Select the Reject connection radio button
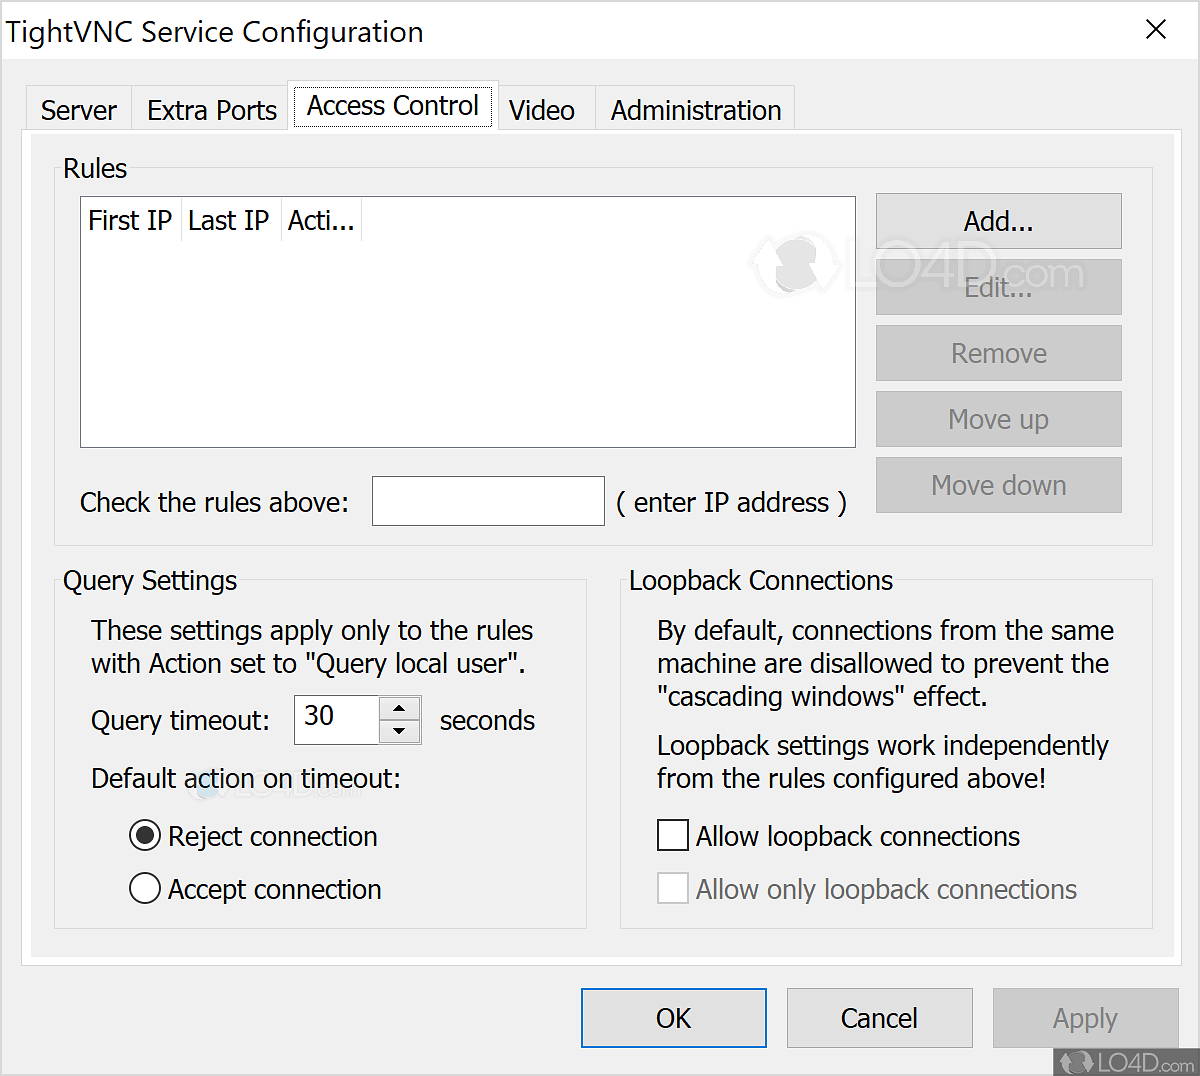Screen dimensions: 1200x1076 point(145,835)
